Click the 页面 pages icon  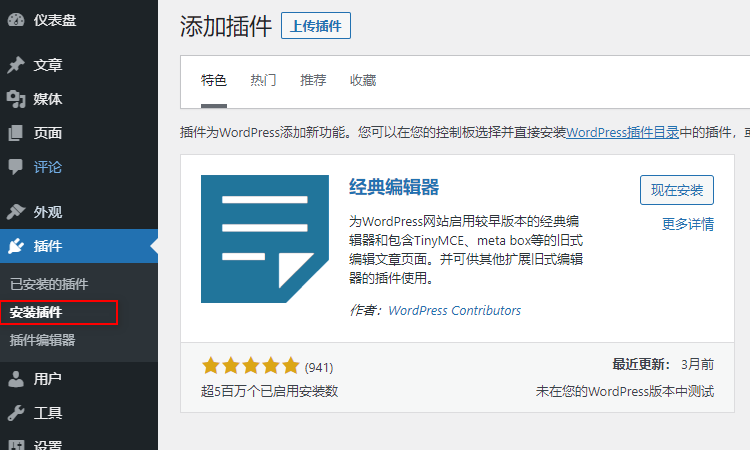pyautogui.click(x=16, y=133)
